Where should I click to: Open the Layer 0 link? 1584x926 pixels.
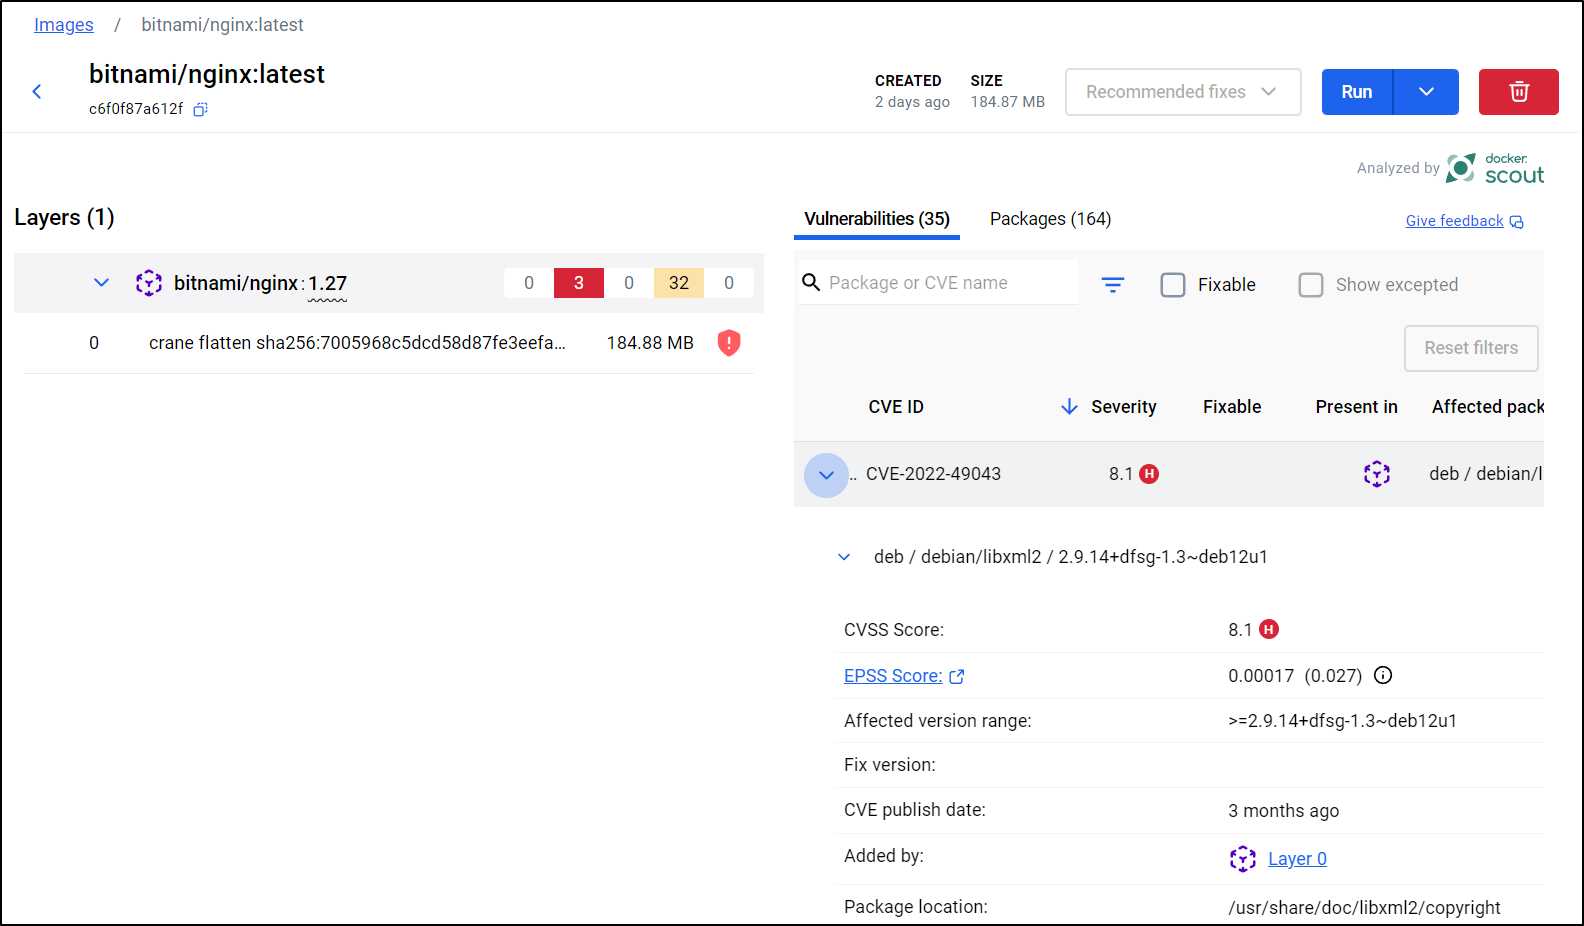coord(1297,859)
